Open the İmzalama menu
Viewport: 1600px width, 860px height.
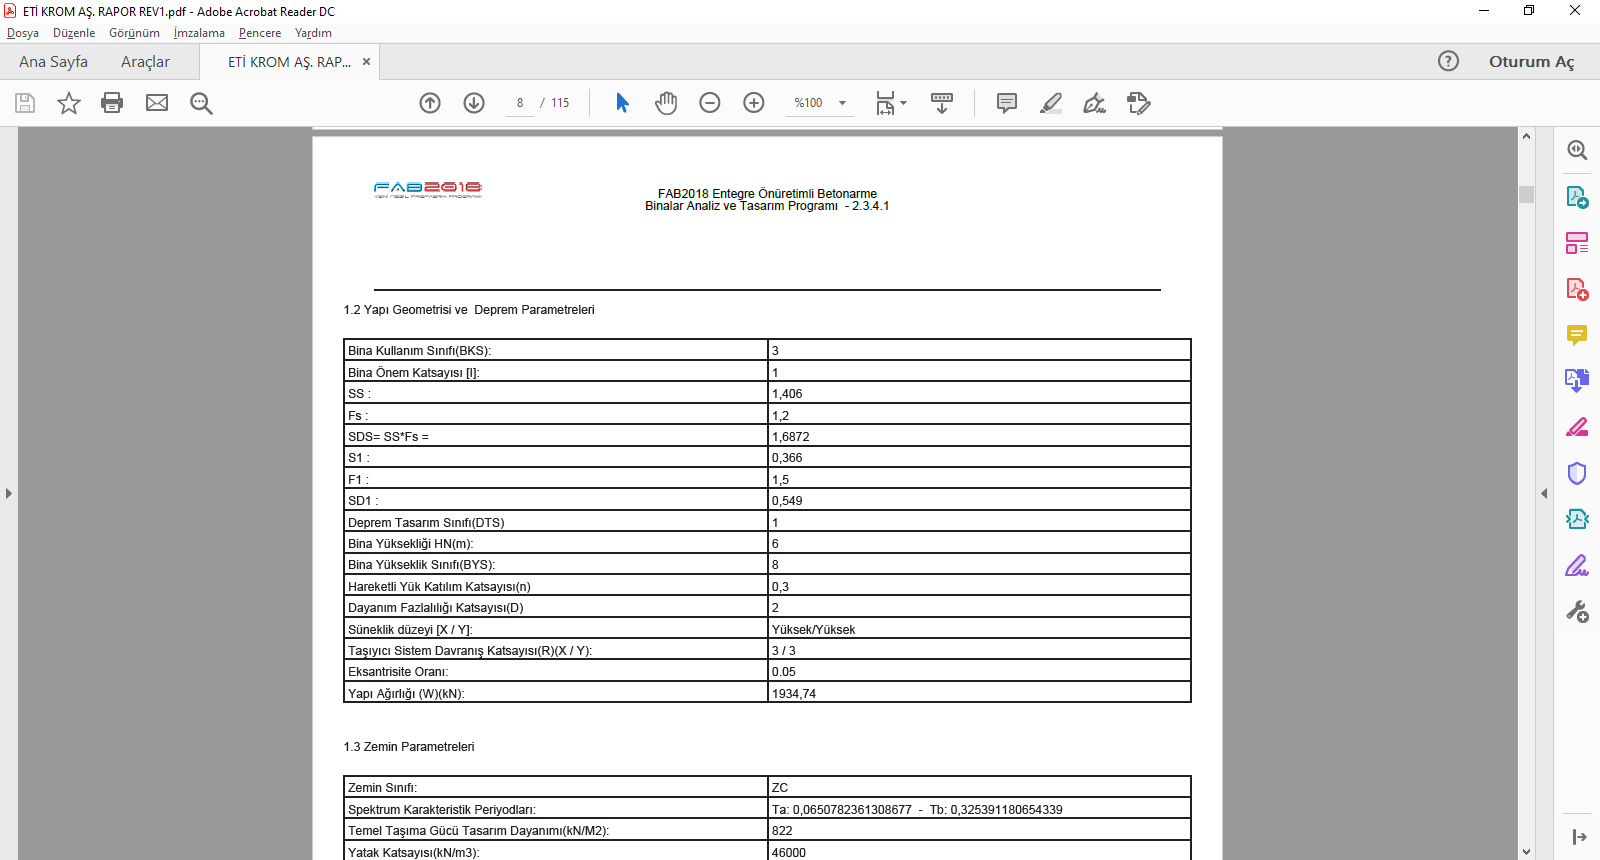tap(199, 33)
